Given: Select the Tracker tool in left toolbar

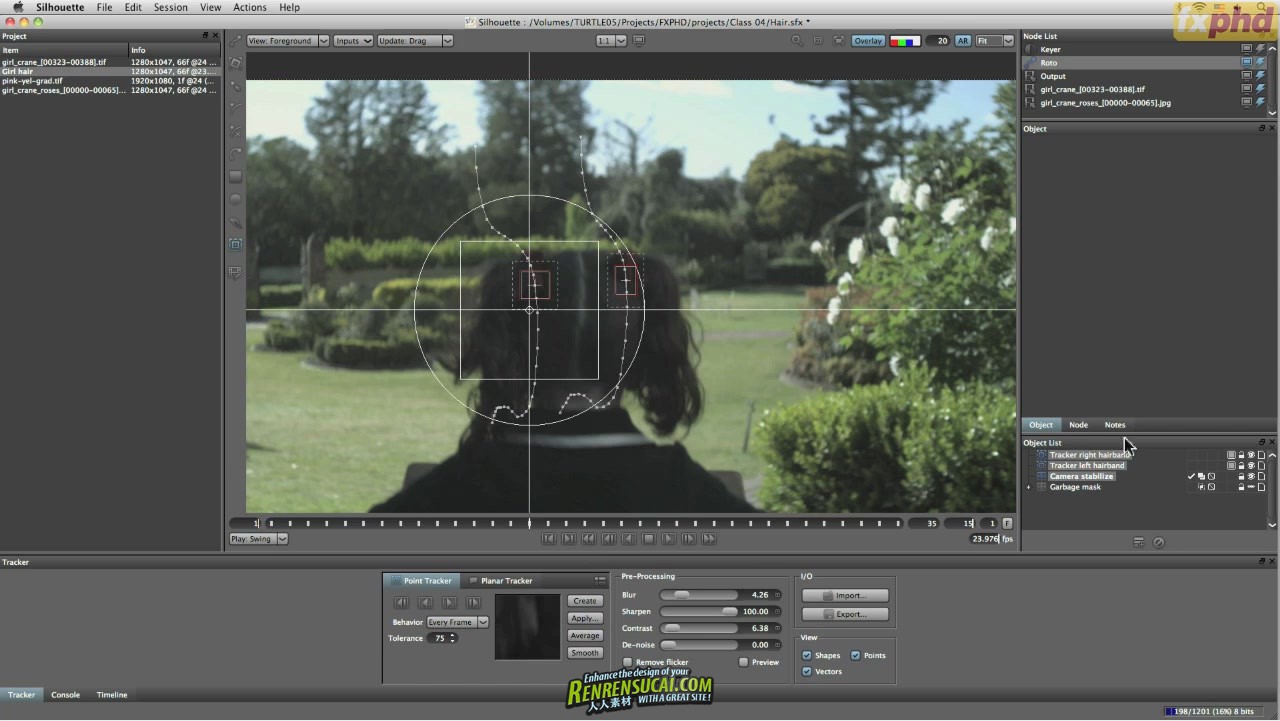Looking at the screenshot, I should pos(235,244).
